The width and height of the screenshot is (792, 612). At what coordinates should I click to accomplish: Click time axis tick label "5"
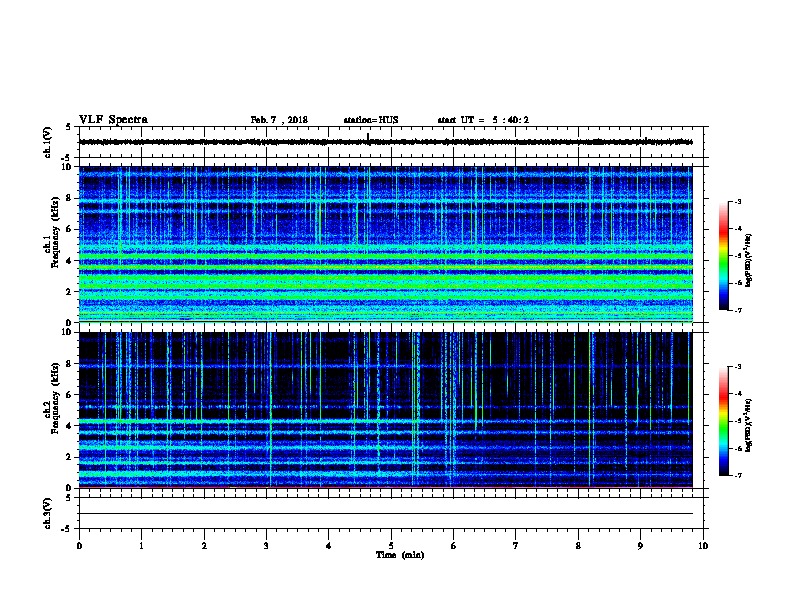tap(391, 546)
